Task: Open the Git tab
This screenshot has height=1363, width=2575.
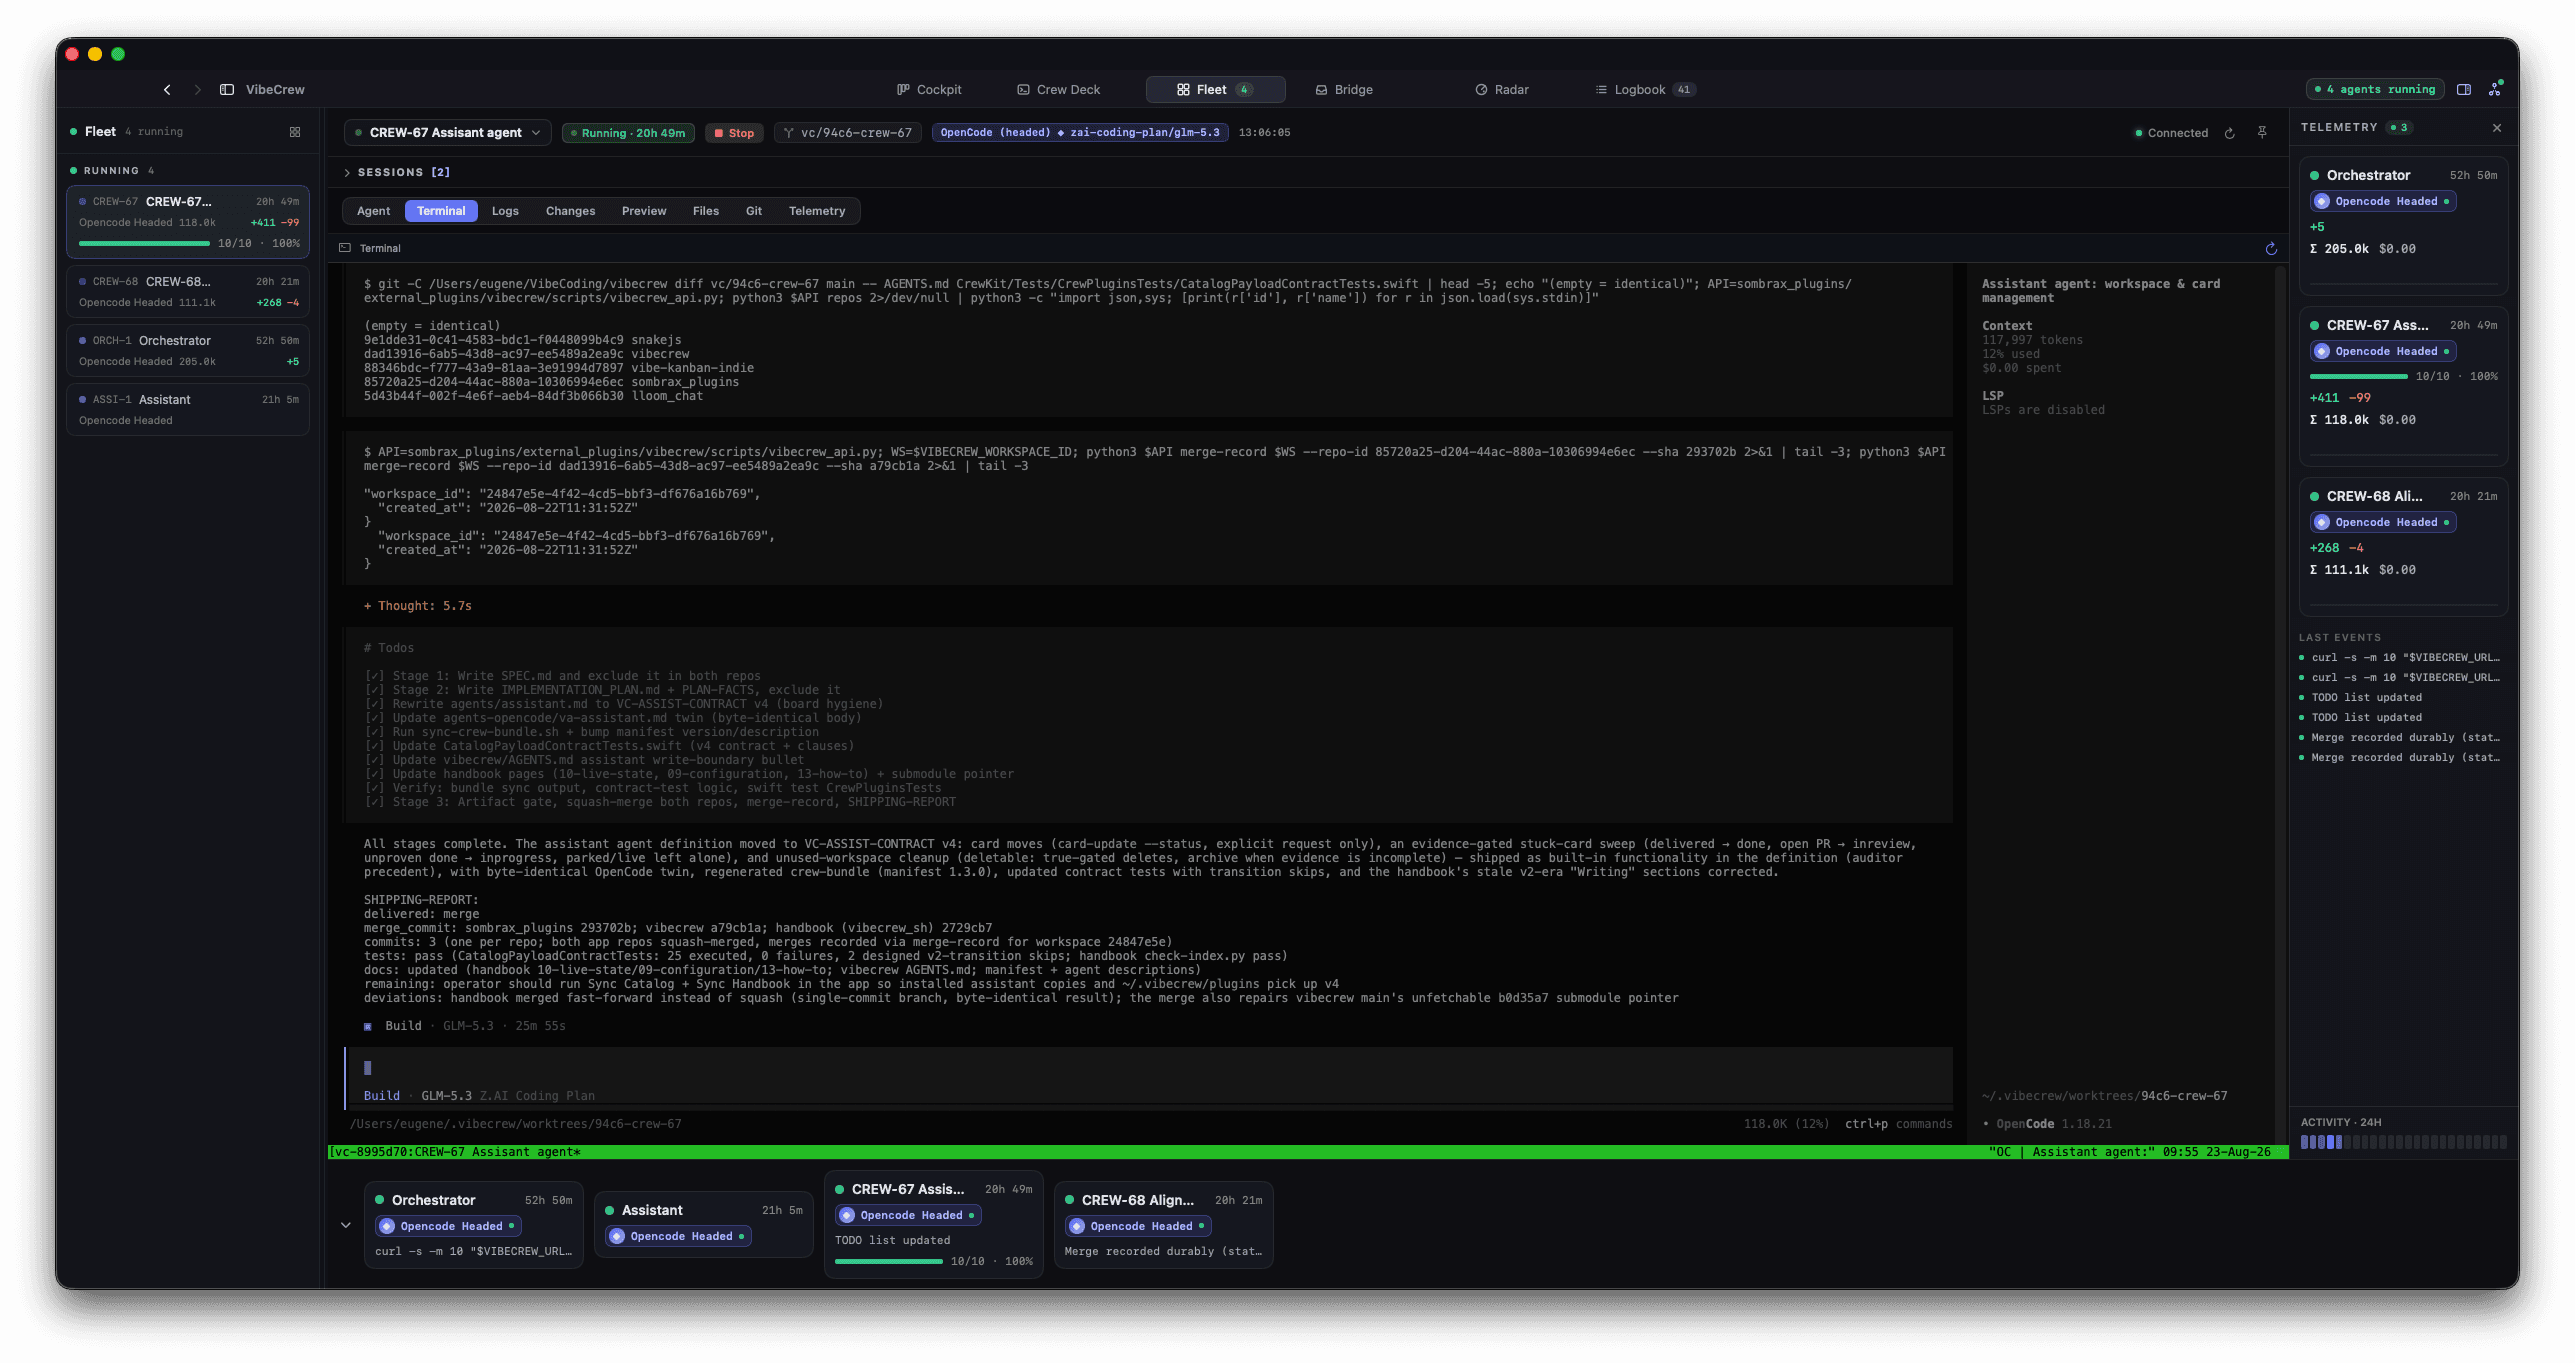Action: [754, 211]
